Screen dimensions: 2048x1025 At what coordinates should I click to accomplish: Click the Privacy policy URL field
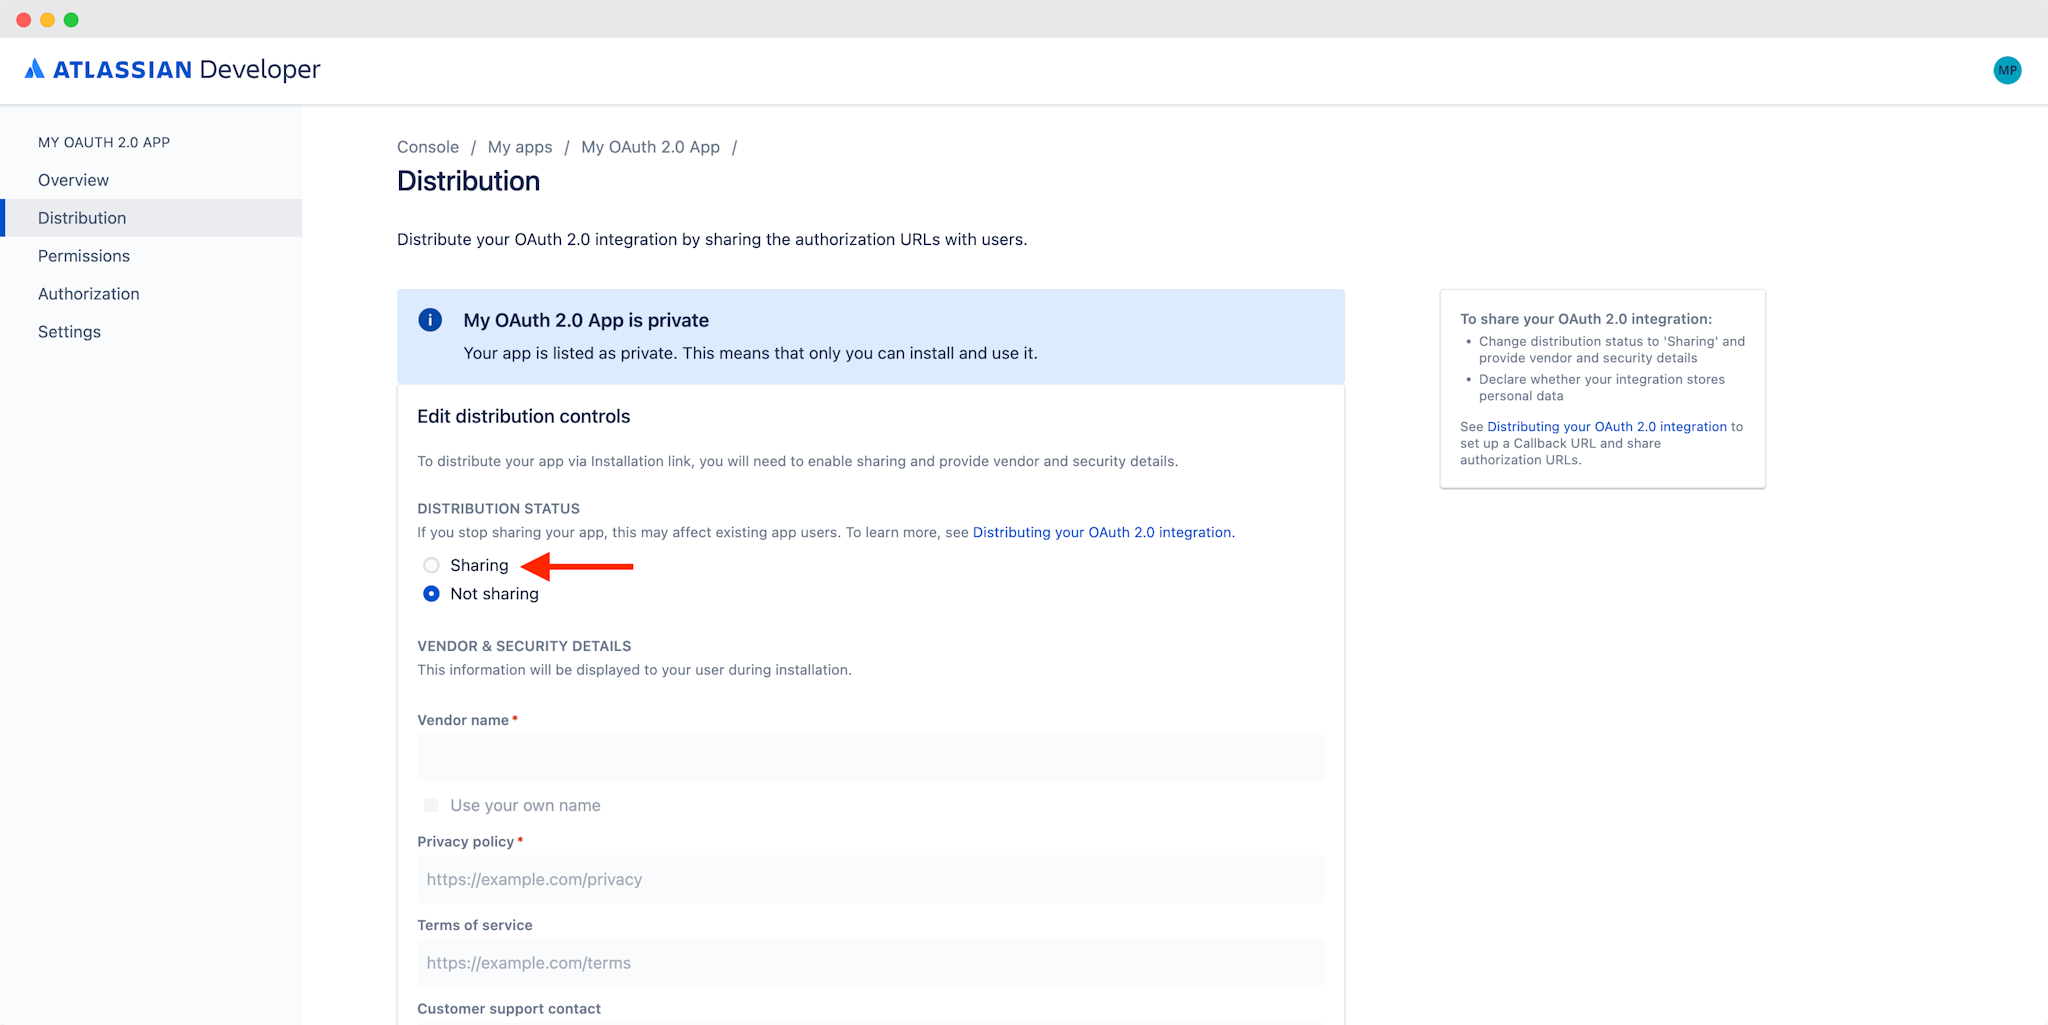870,879
